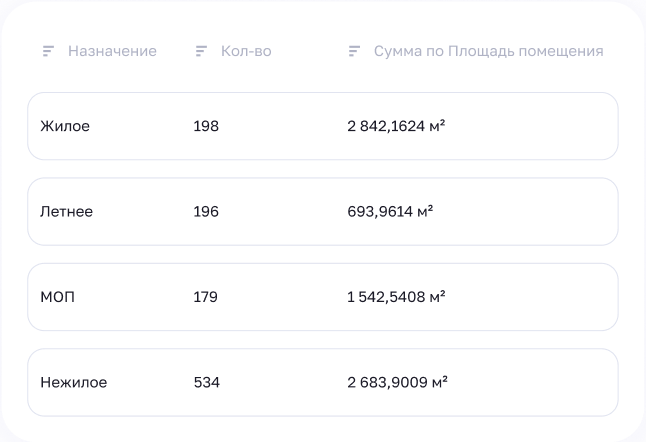Select the Жилое label
This screenshot has width=646, height=442.
click(x=65, y=127)
